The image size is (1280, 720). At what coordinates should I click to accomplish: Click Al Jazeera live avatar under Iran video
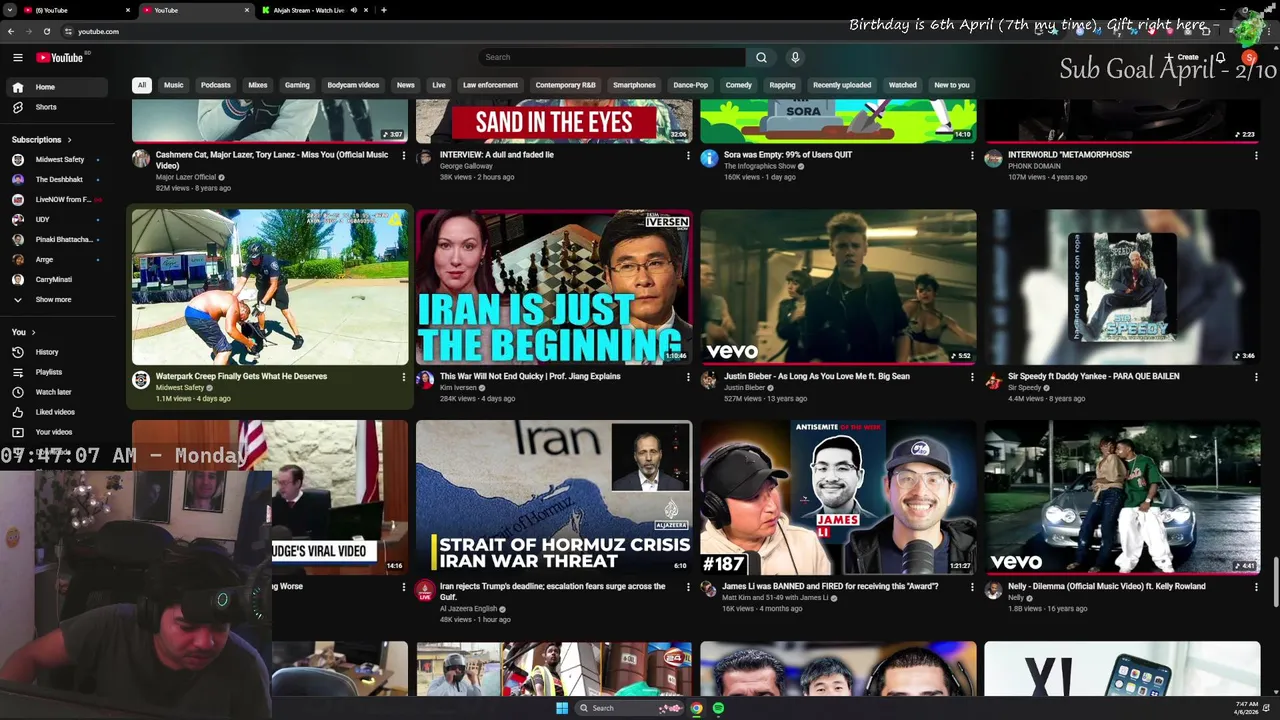[425, 590]
